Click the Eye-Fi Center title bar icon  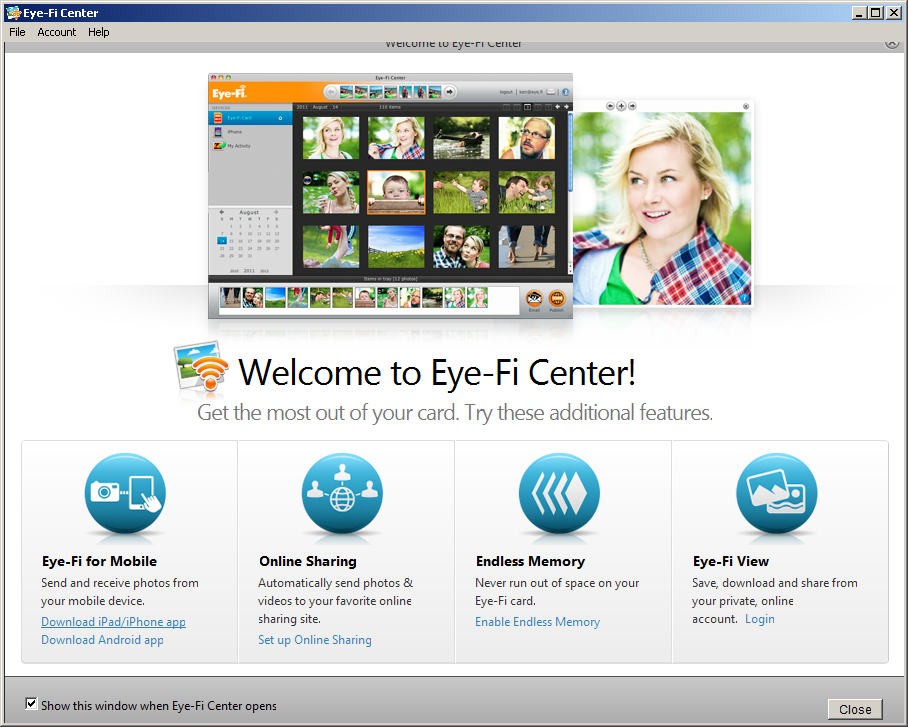pos(13,13)
